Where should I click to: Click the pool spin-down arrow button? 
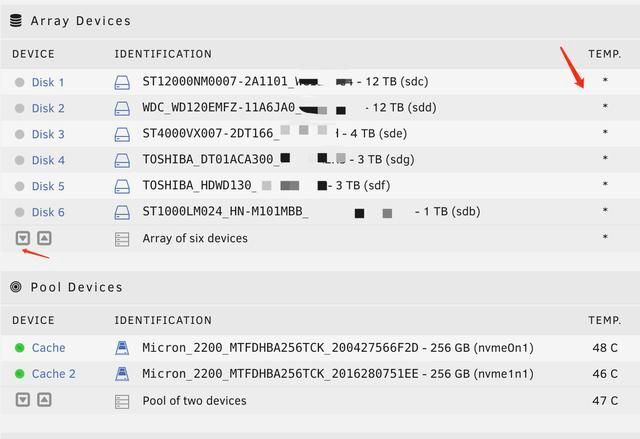[x=22, y=400]
